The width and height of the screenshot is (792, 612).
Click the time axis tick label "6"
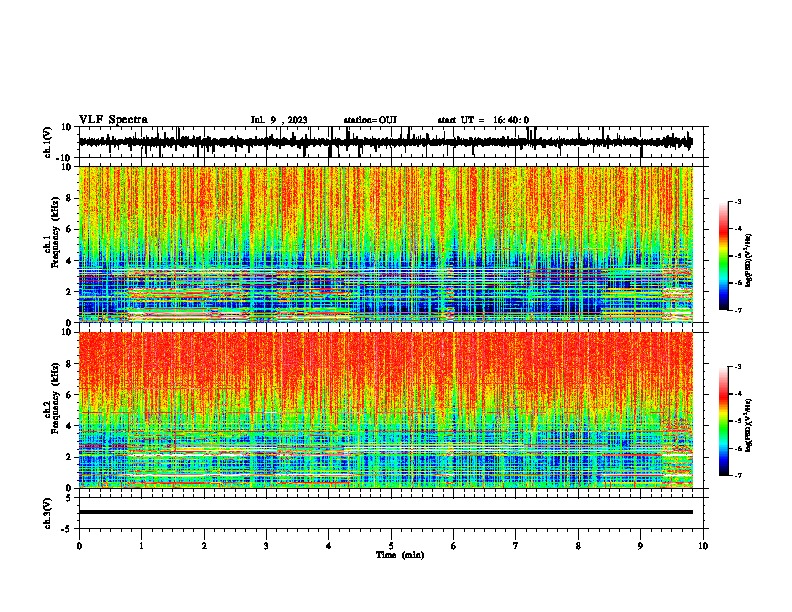(x=454, y=546)
